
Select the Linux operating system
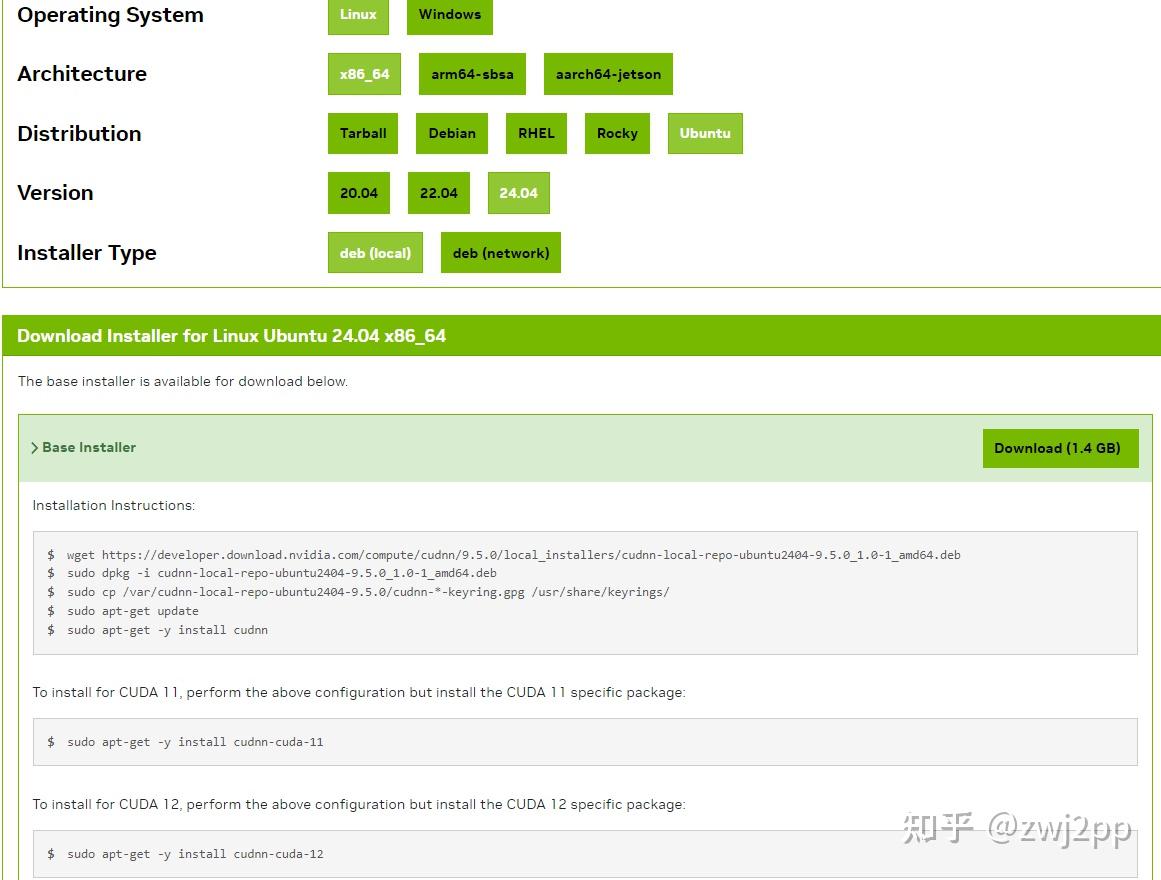click(357, 14)
